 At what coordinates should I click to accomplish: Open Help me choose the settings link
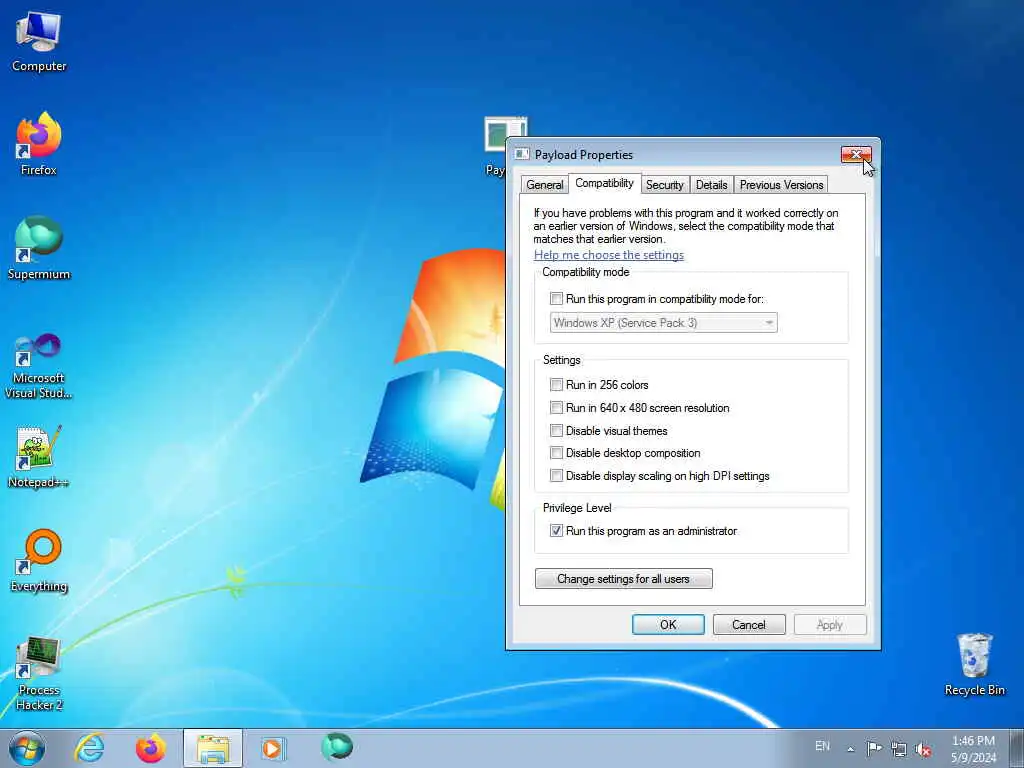(609, 255)
